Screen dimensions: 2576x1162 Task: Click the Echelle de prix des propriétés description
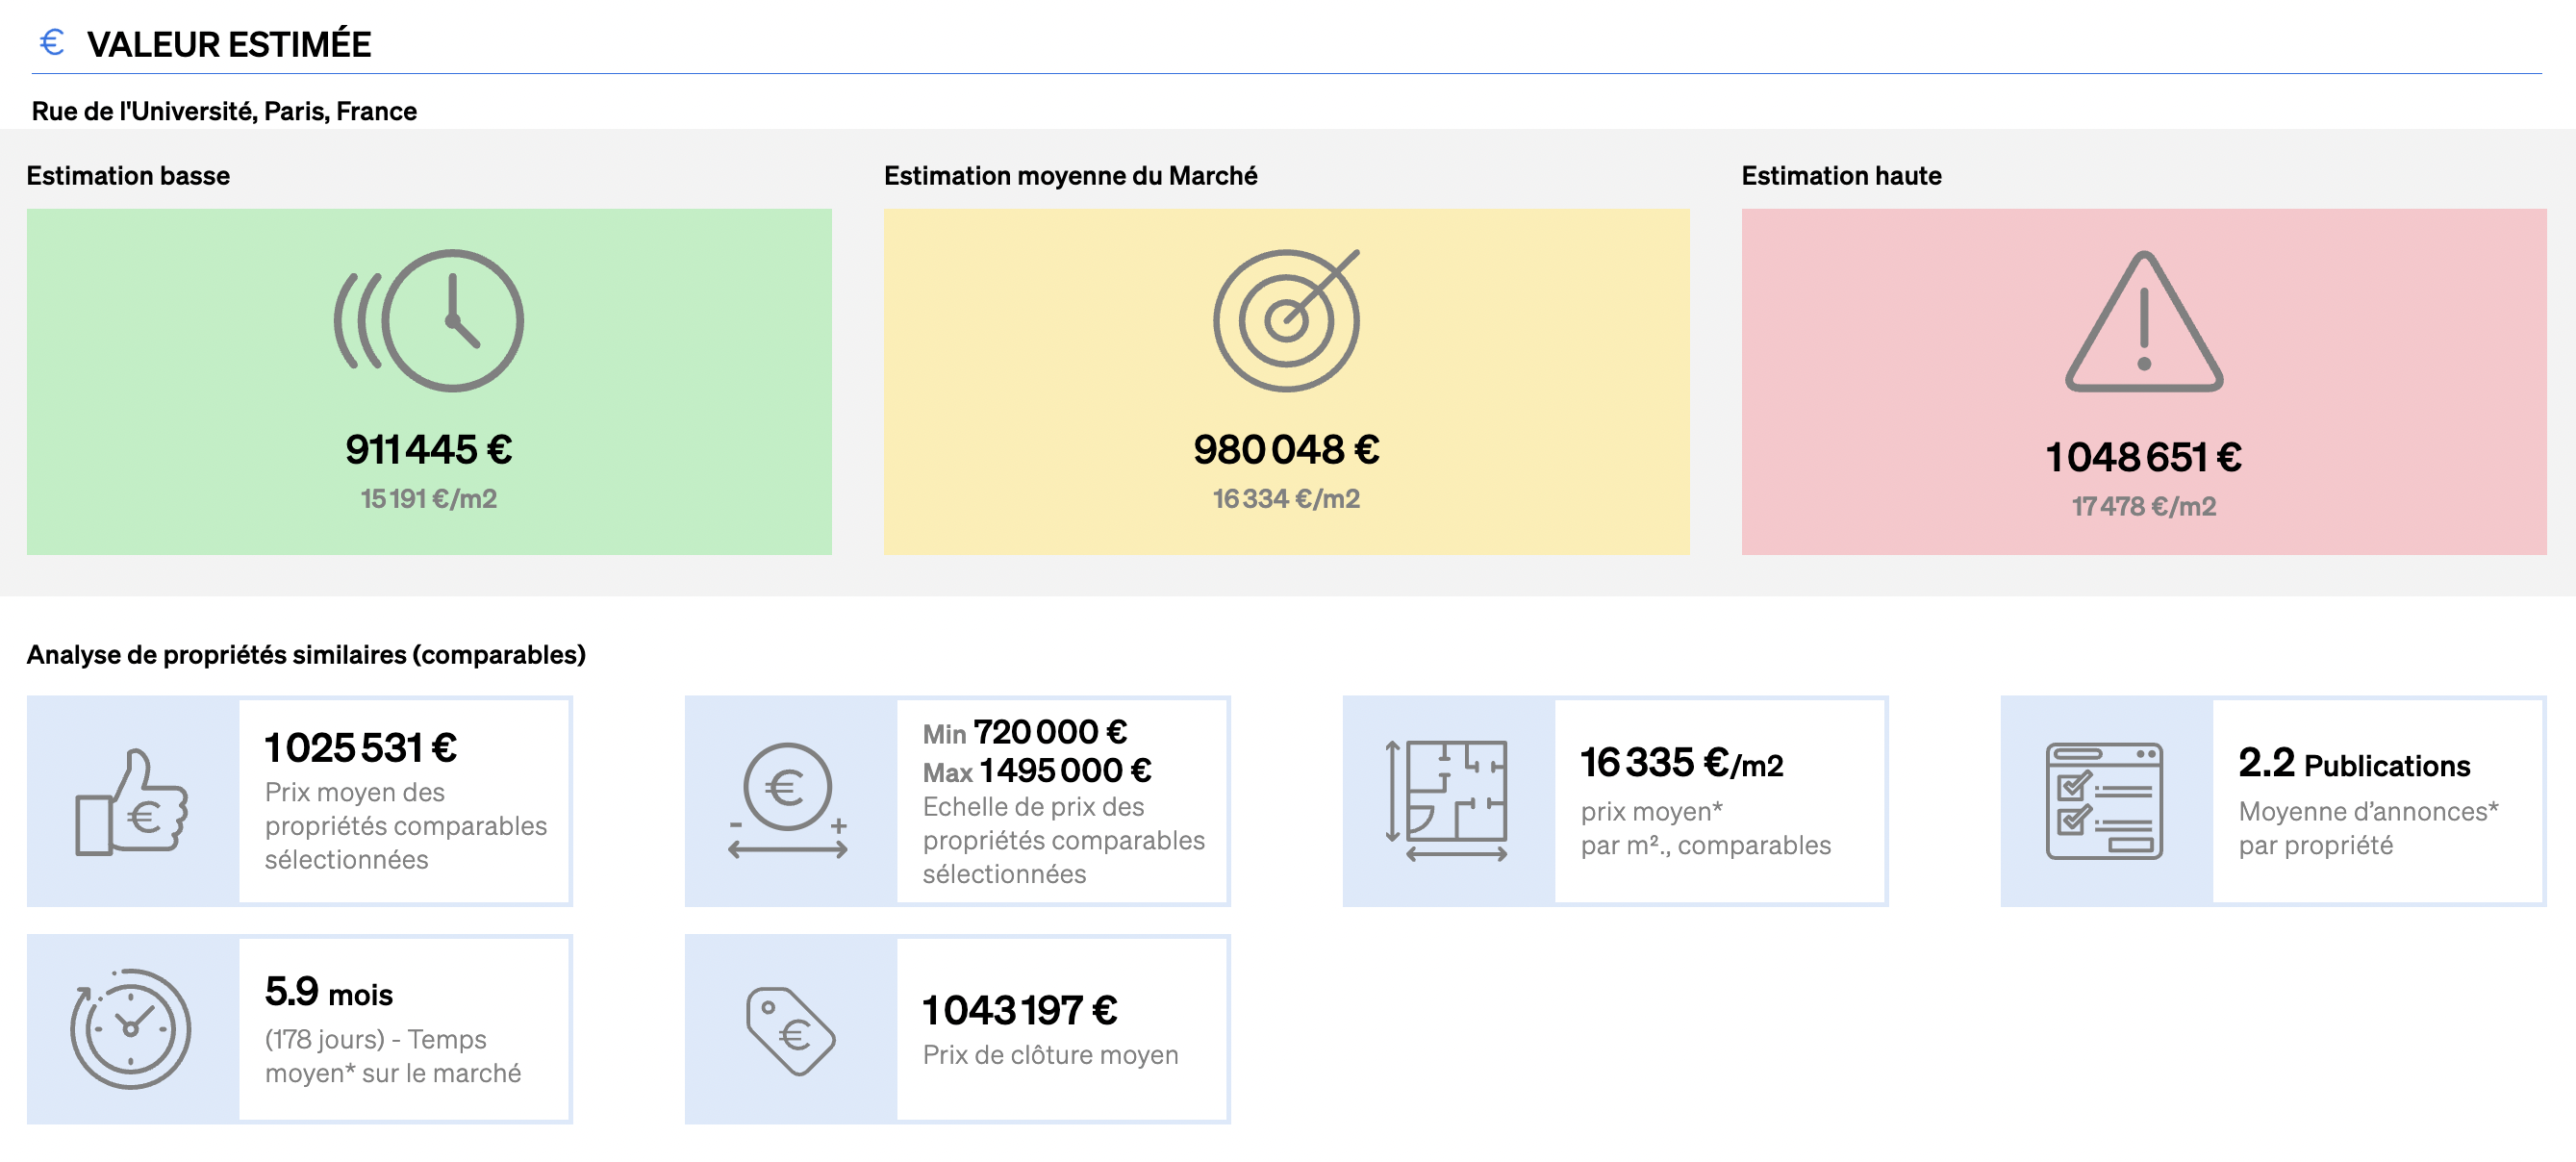tap(1064, 840)
